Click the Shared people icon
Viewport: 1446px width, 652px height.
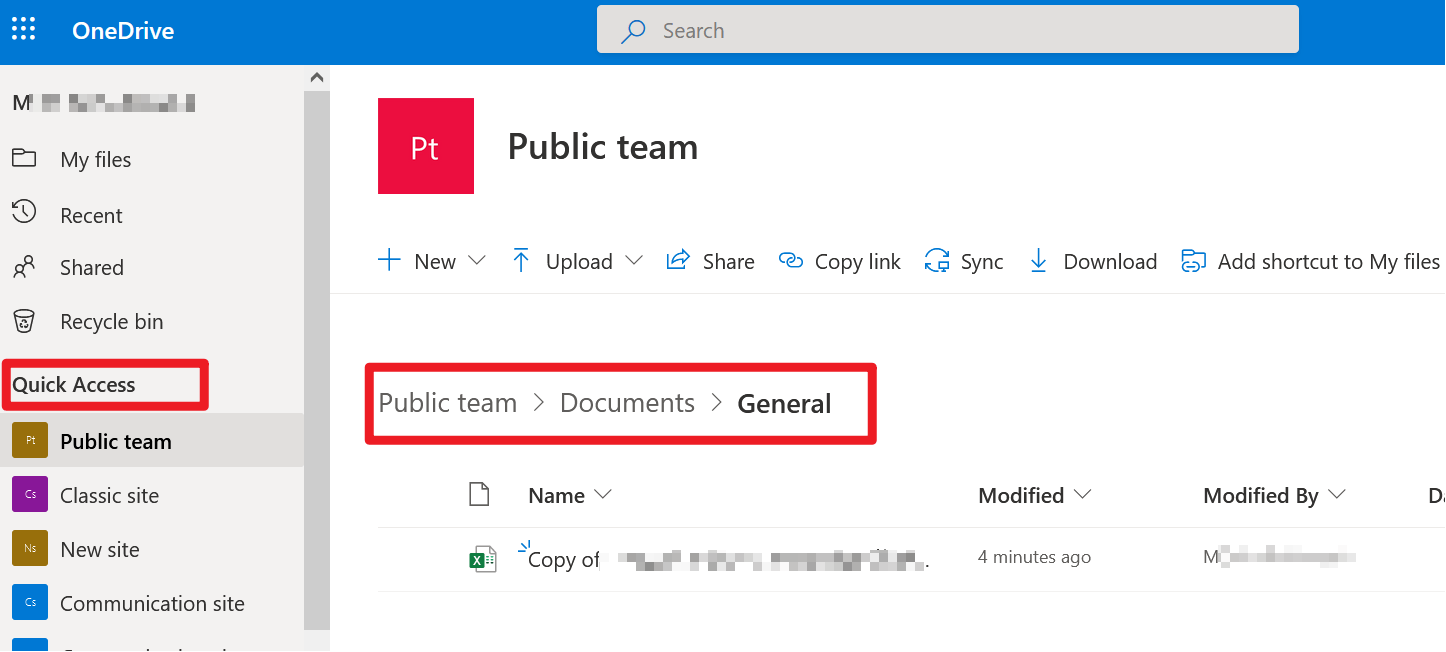point(24,267)
